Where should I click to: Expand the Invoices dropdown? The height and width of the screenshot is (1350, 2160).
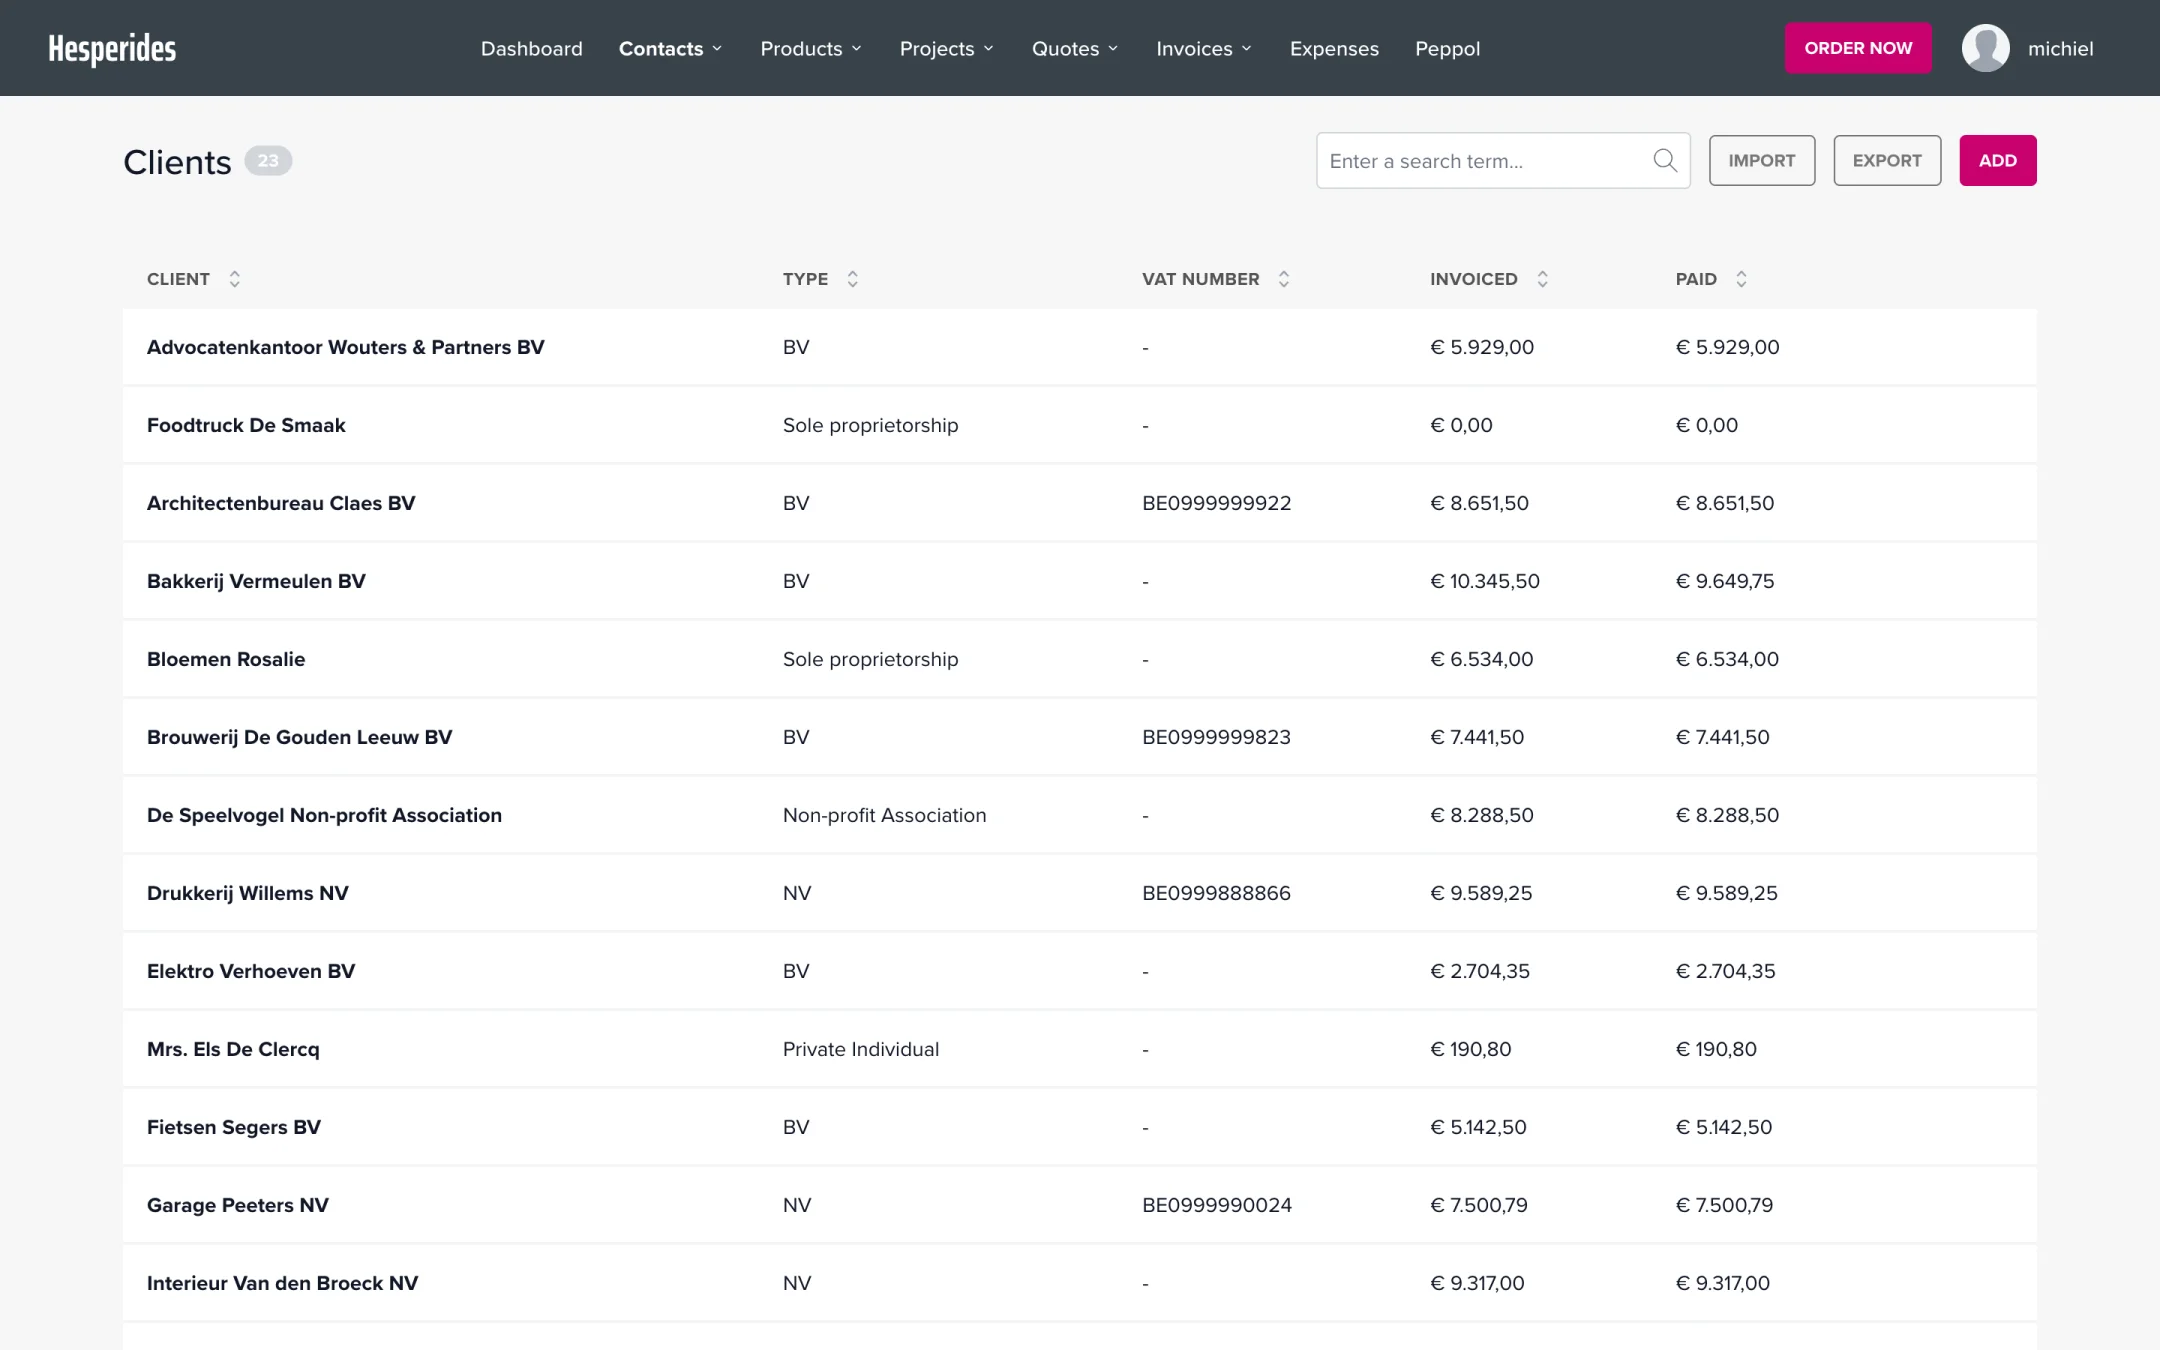[1204, 48]
